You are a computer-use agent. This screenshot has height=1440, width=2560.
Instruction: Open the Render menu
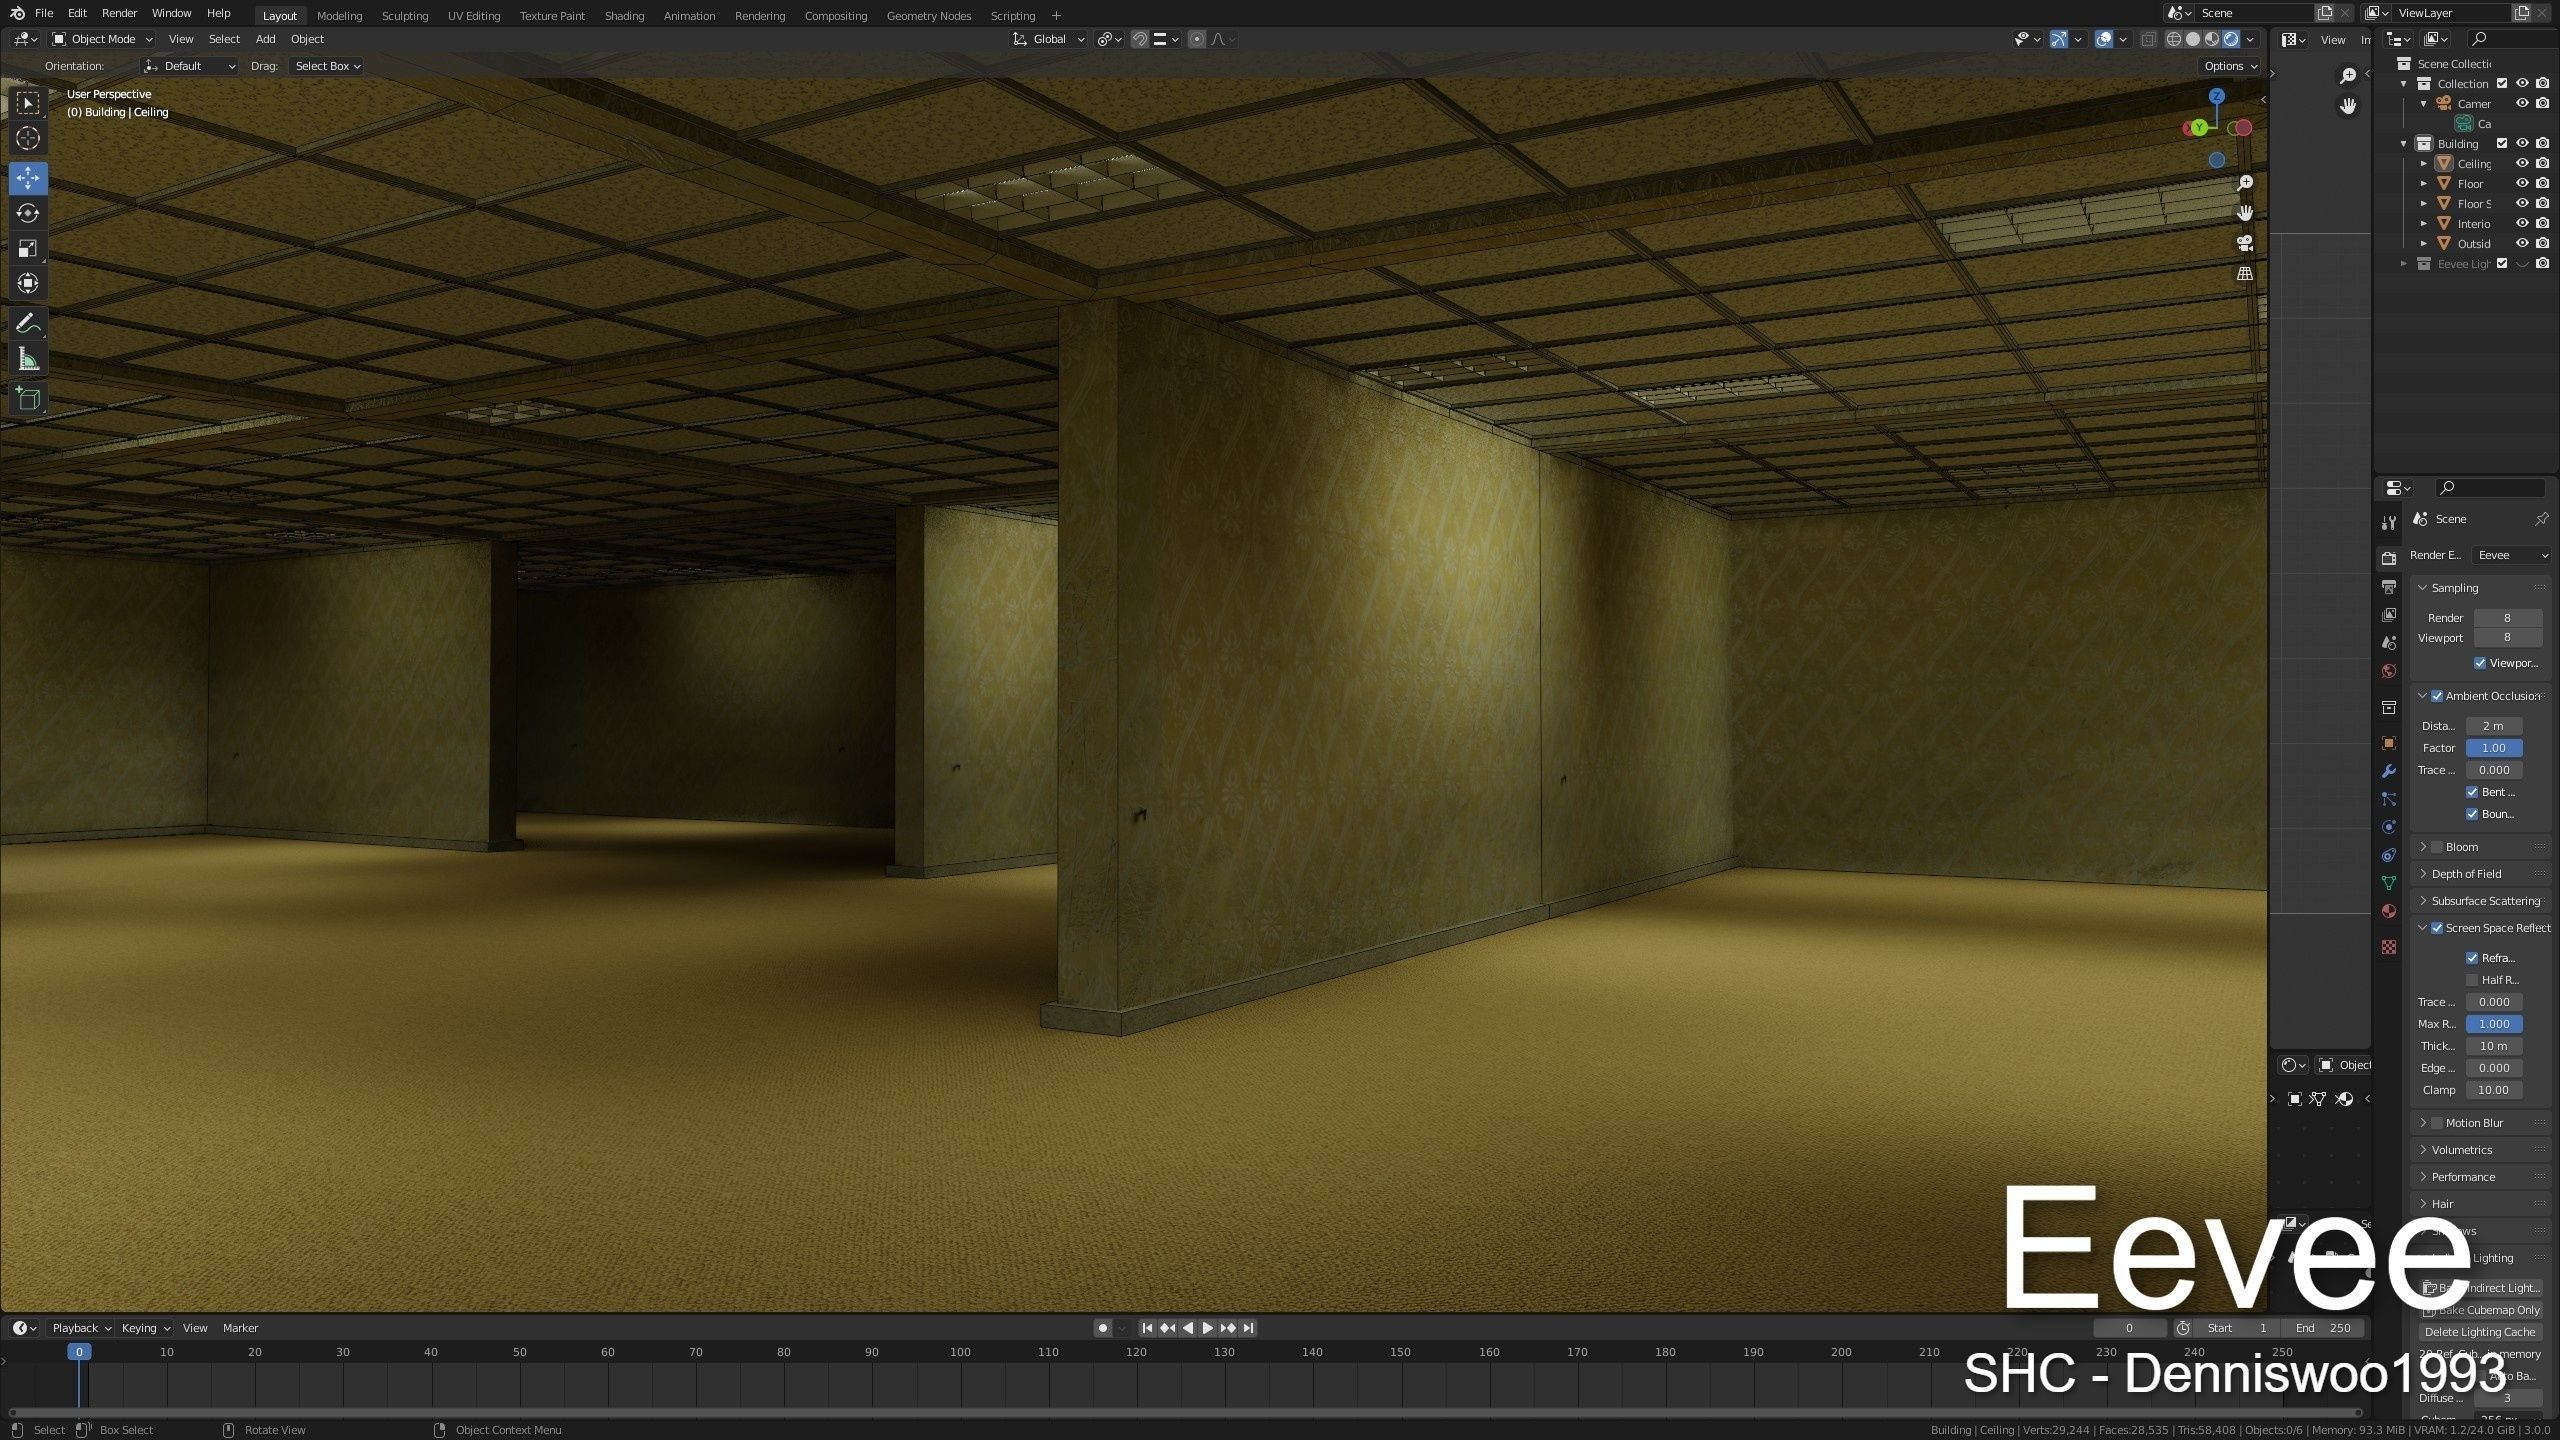(x=119, y=13)
